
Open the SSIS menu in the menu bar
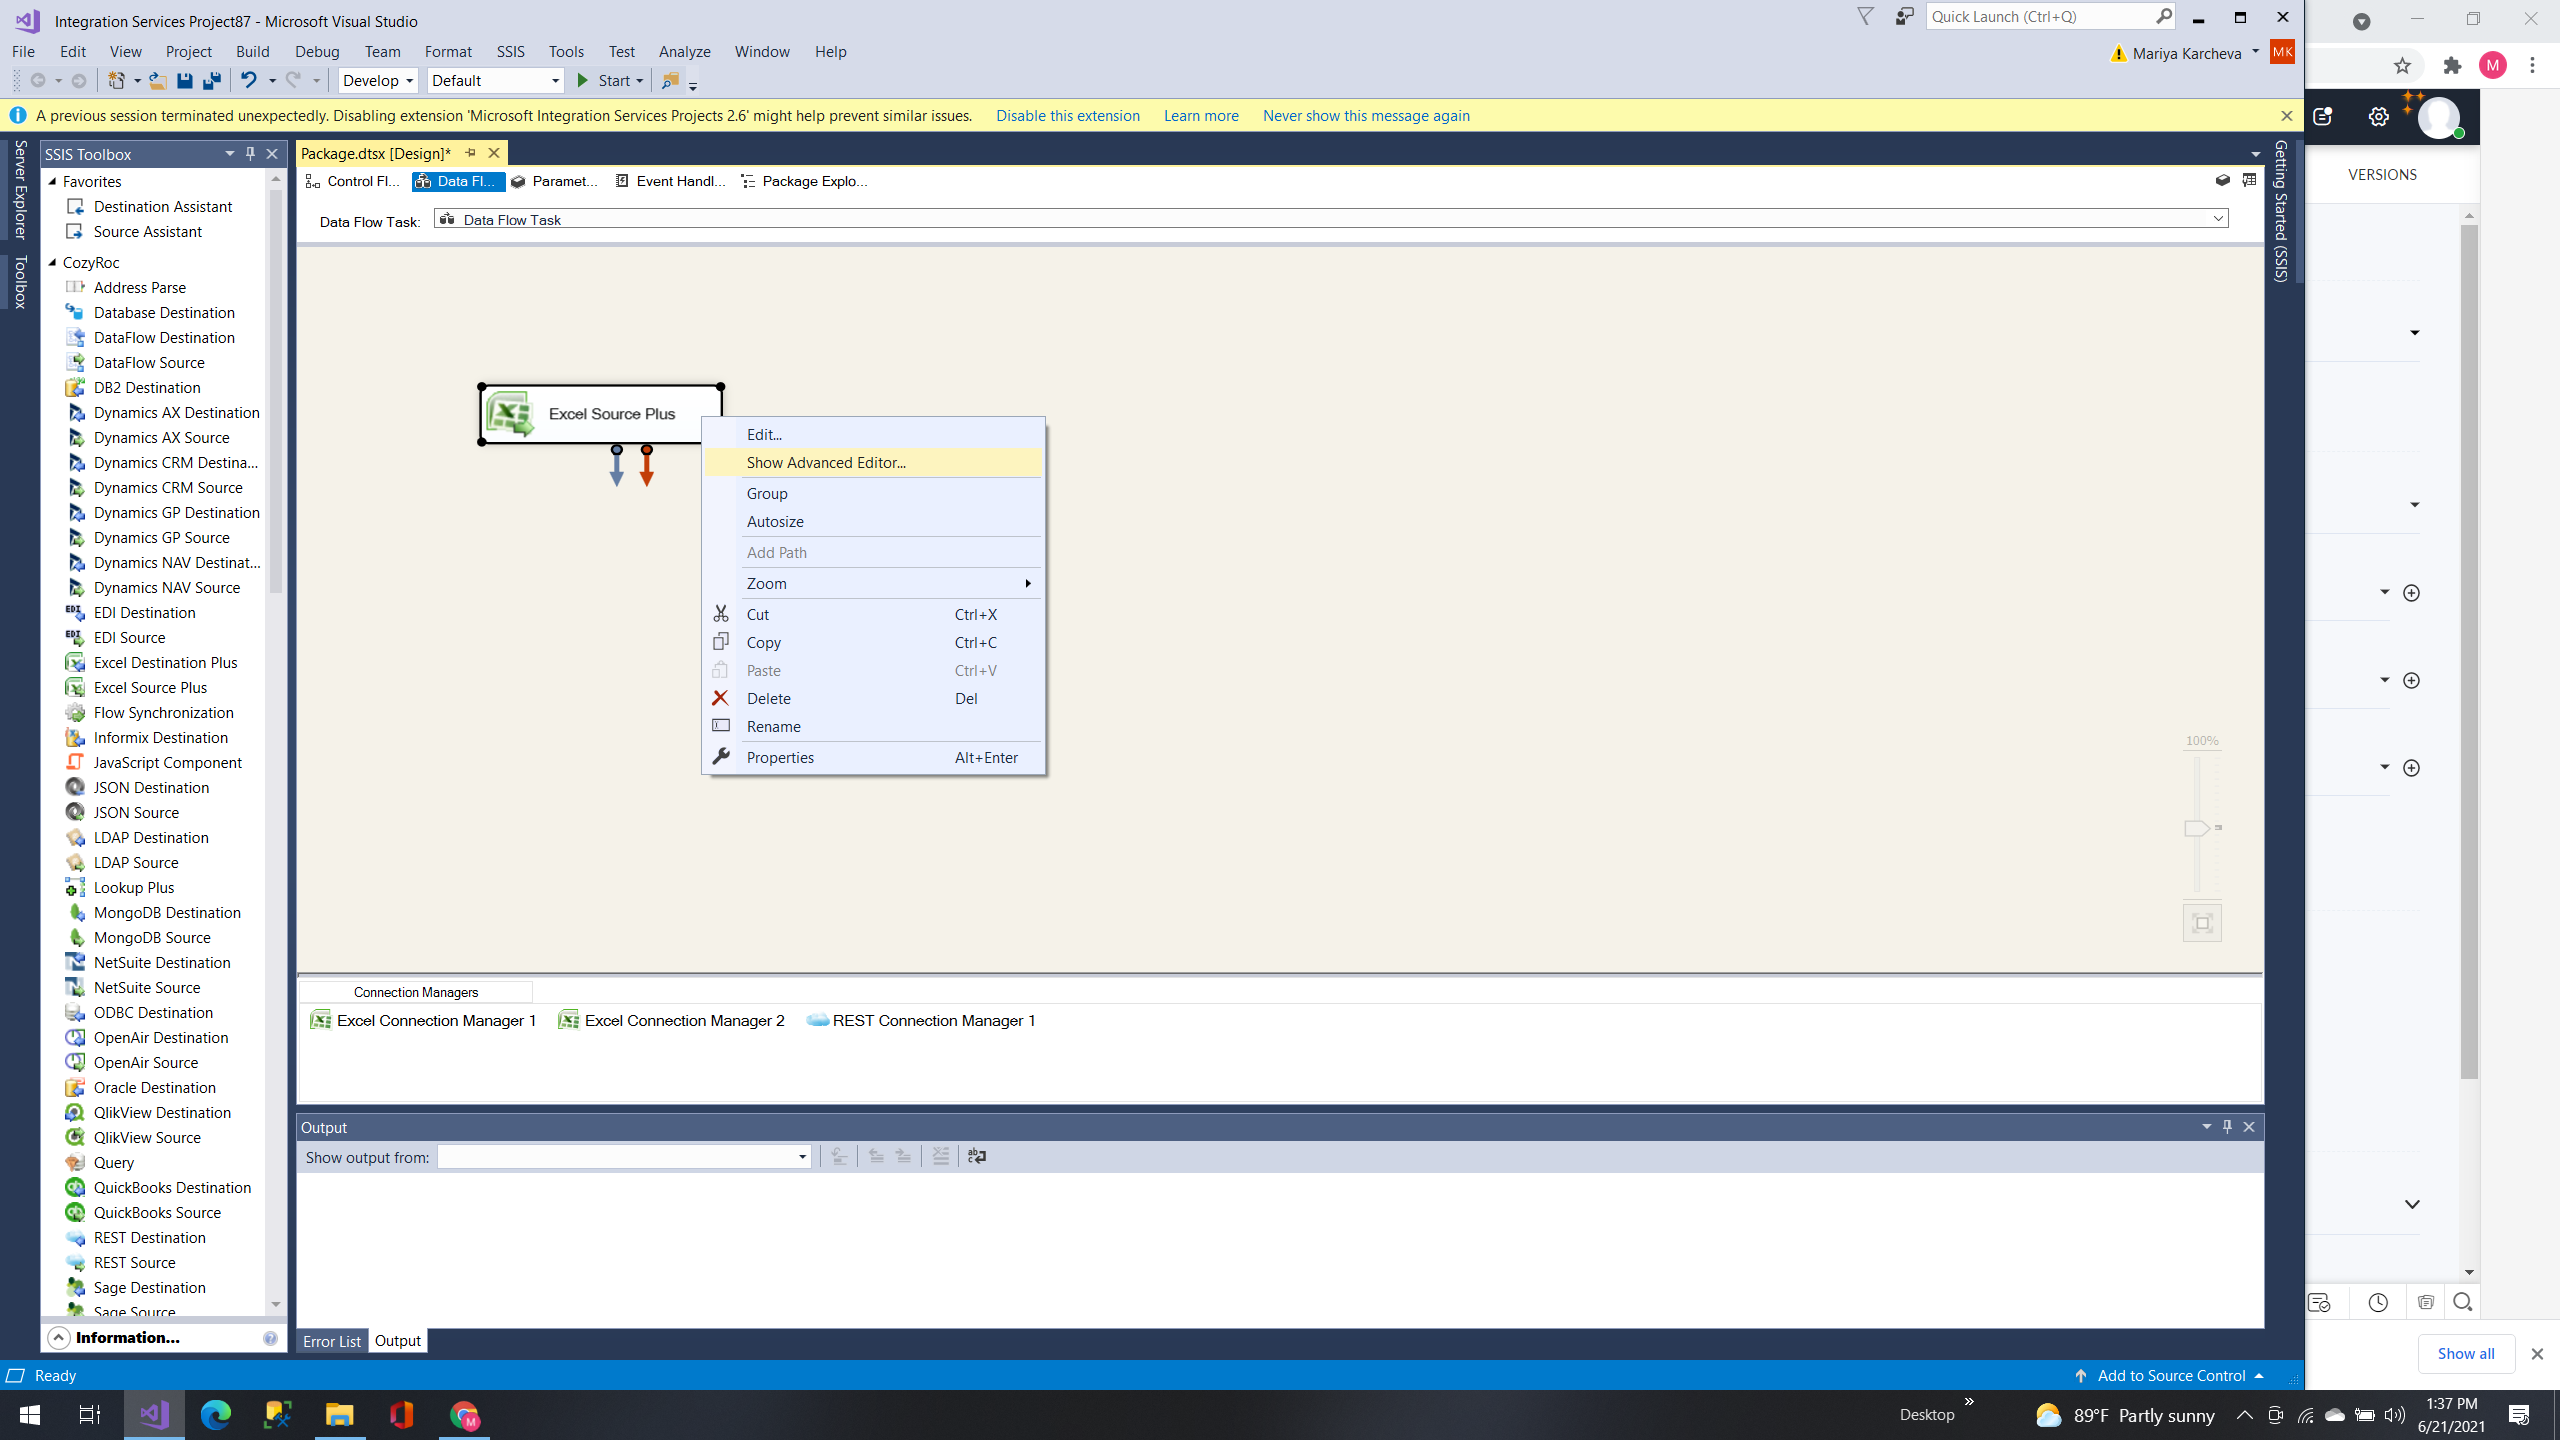coord(510,52)
